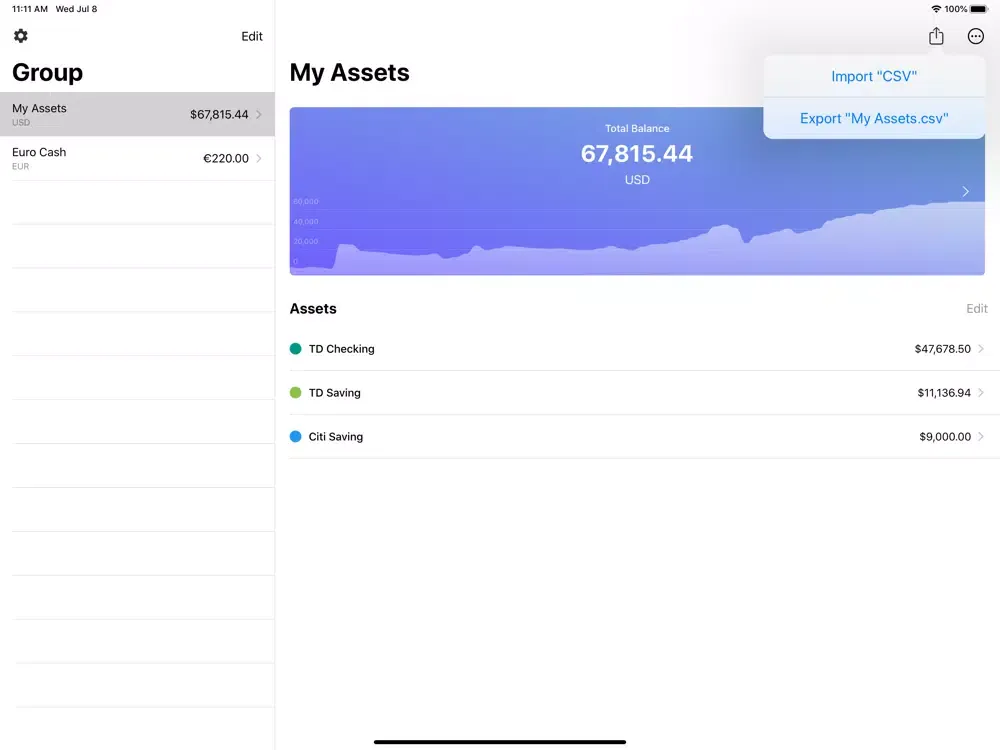Tap the clock showing 11:11 AM
The width and height of the screenshot is (1000, 750).
(30, 9)
